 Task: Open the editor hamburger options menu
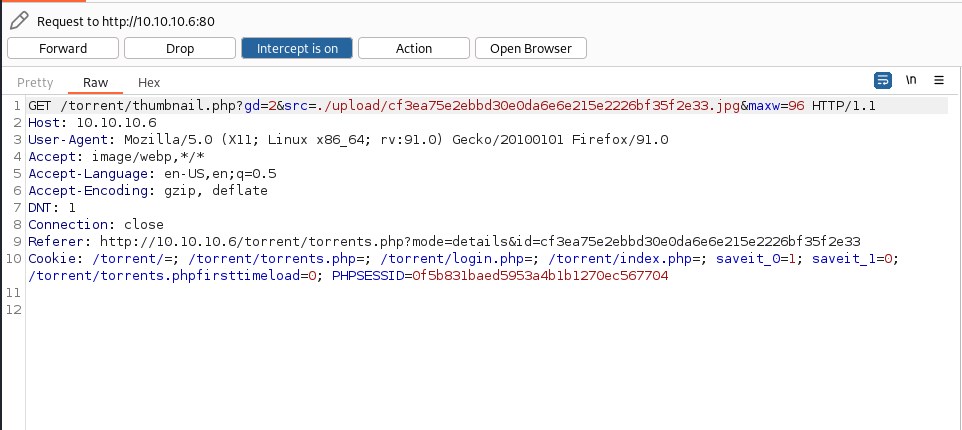[939, 81]
